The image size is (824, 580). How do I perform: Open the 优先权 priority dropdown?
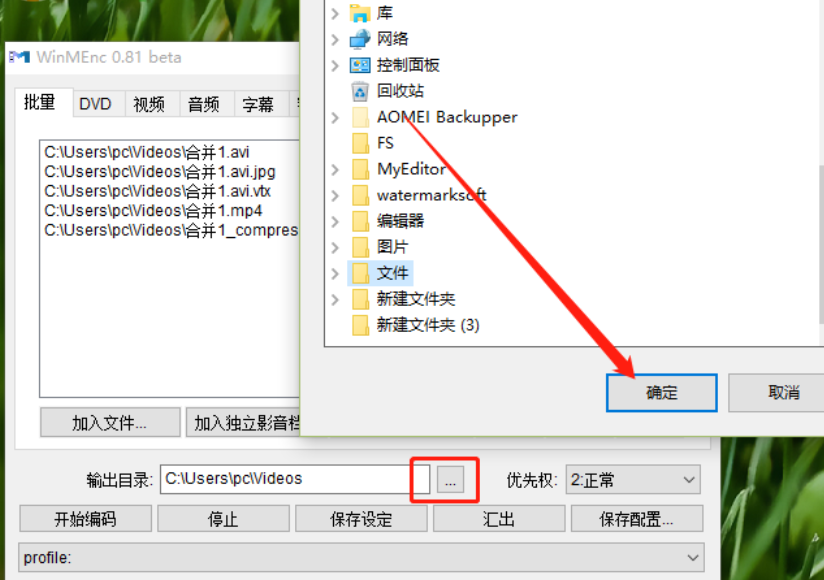tap(633, 480)
